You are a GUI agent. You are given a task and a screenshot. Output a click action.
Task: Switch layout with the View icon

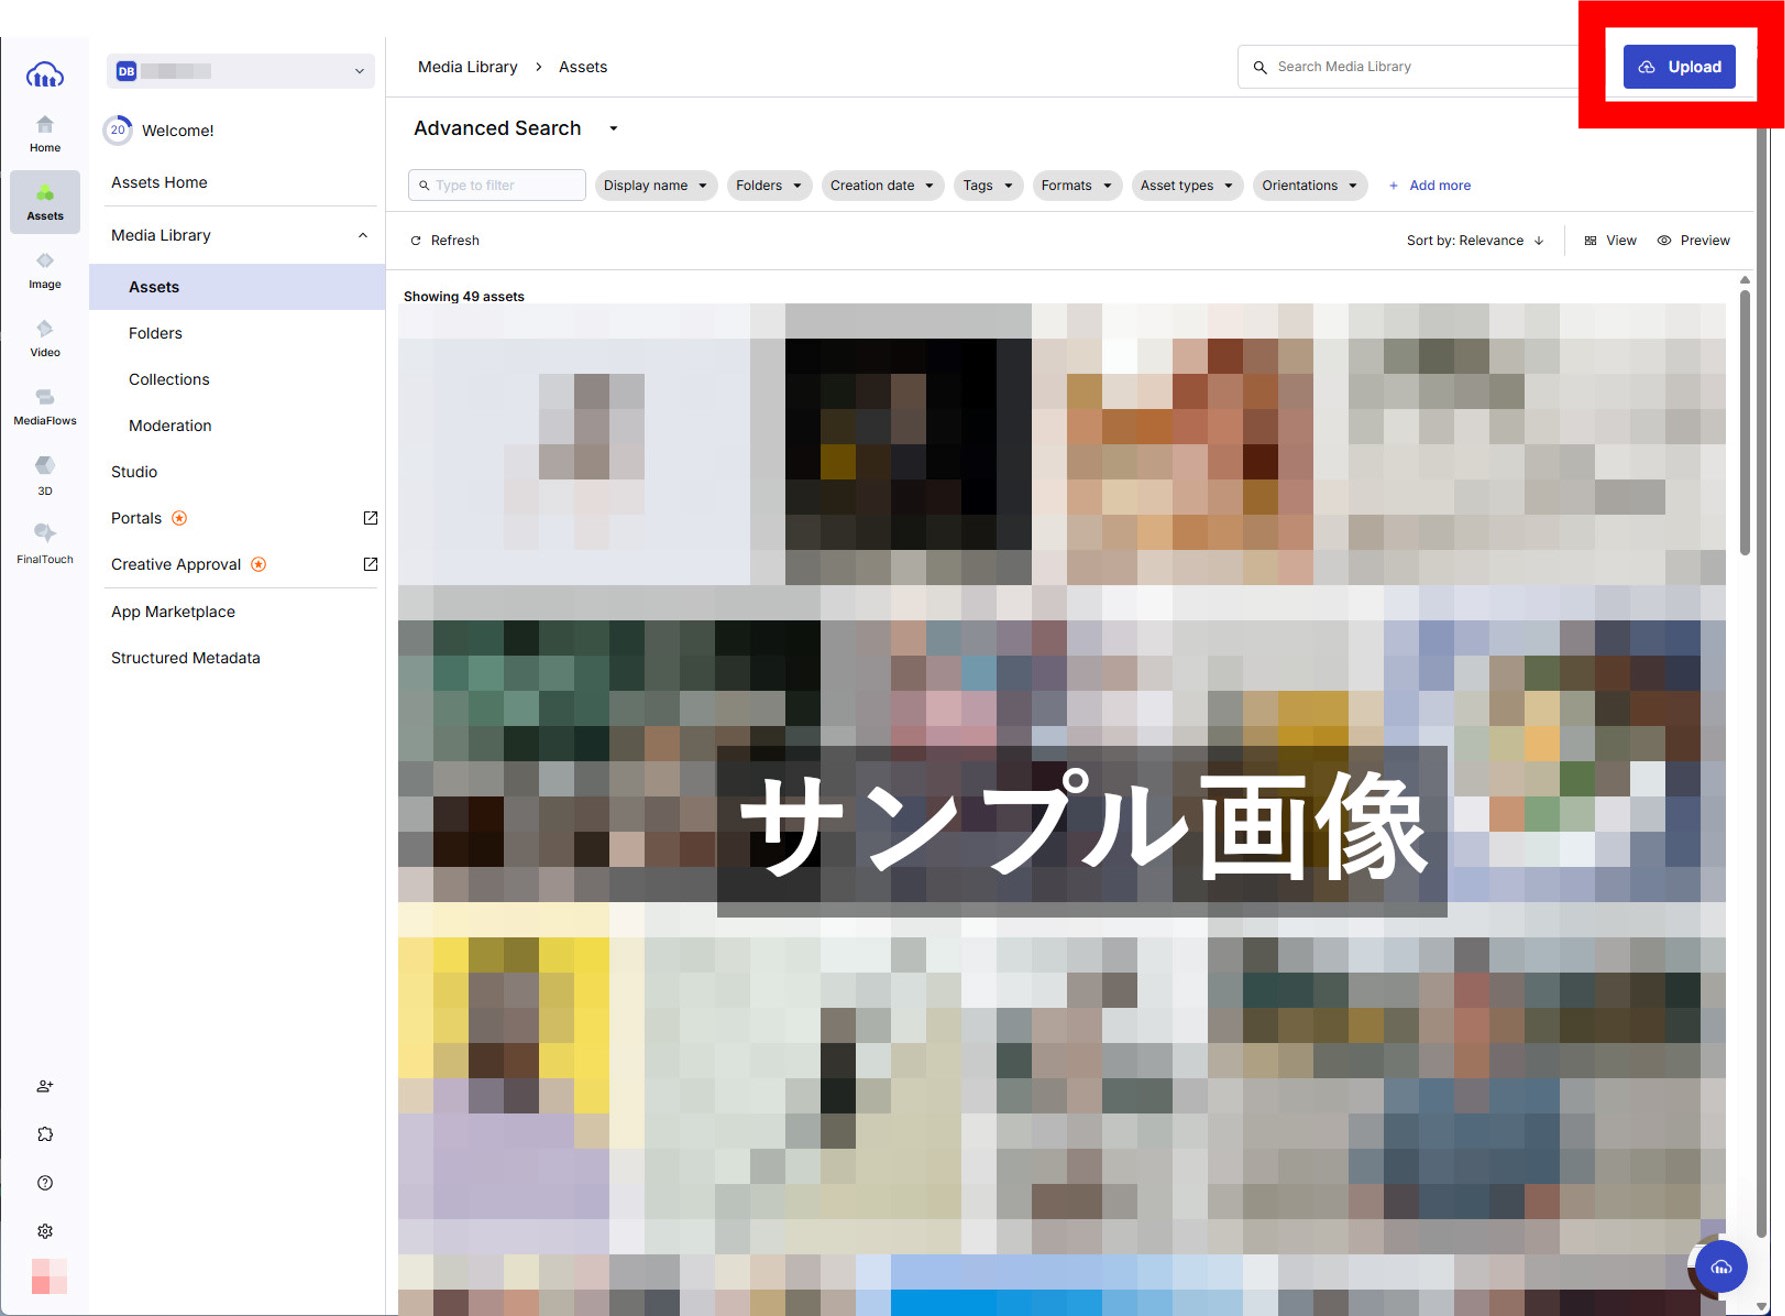pyautogui.click(x=1610, y=240)
